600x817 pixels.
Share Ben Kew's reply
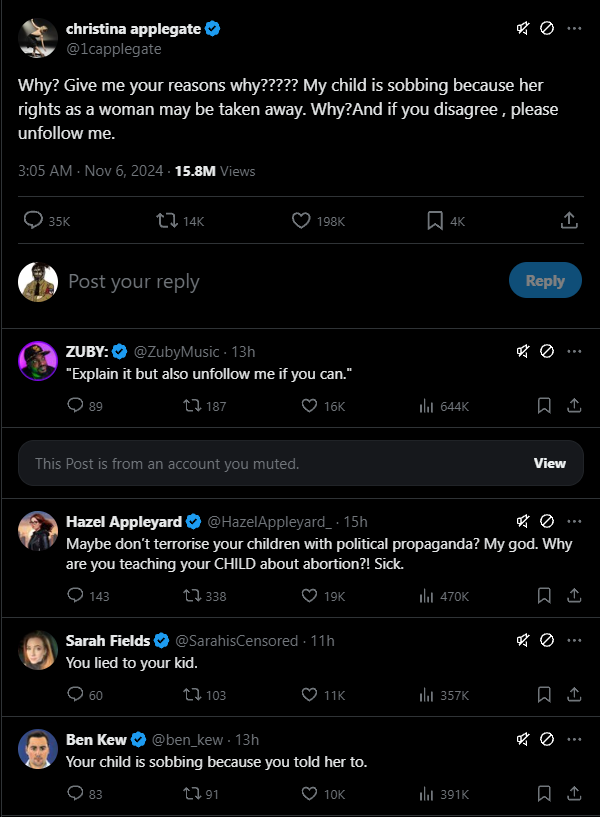[575, 794]
